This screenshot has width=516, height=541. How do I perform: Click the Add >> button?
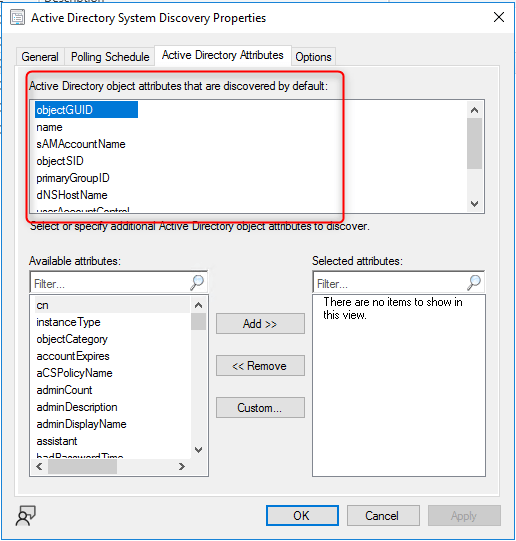tap(260, 324)
